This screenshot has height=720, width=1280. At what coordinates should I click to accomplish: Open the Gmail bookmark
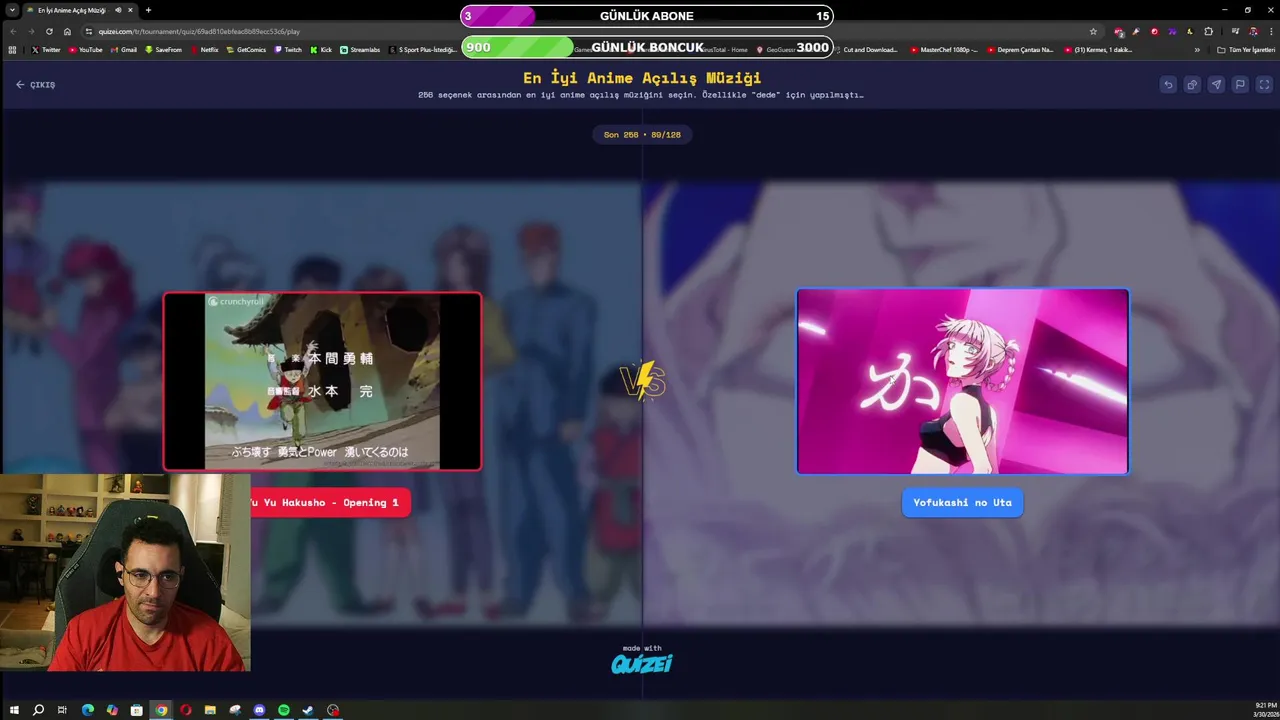click(124, 49)
